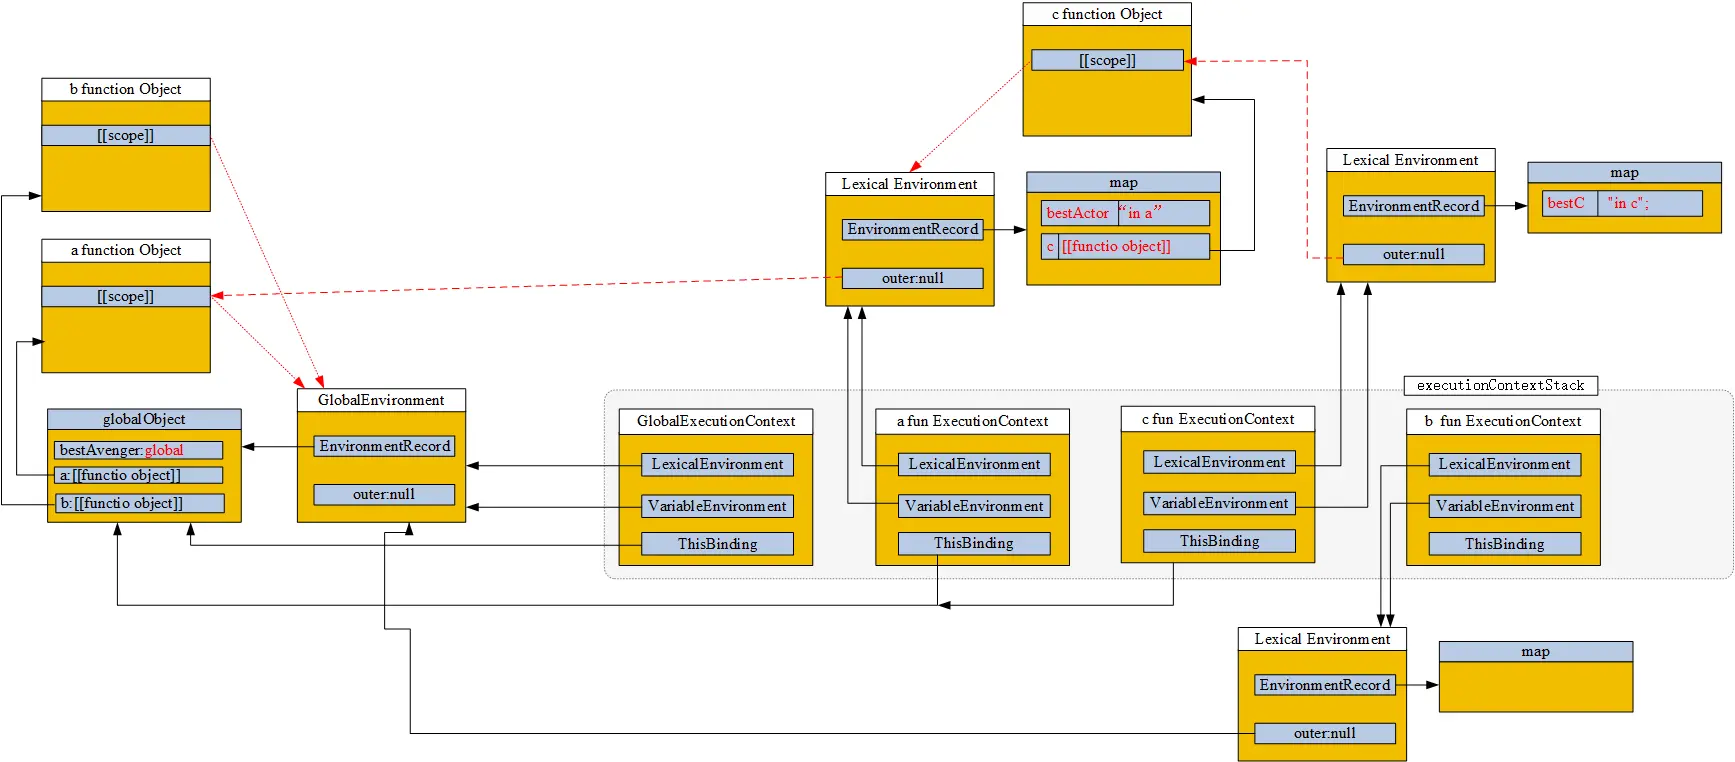
Task: Select ThisBinding in c fun ExecutionContext
Action: (1219, 541)
